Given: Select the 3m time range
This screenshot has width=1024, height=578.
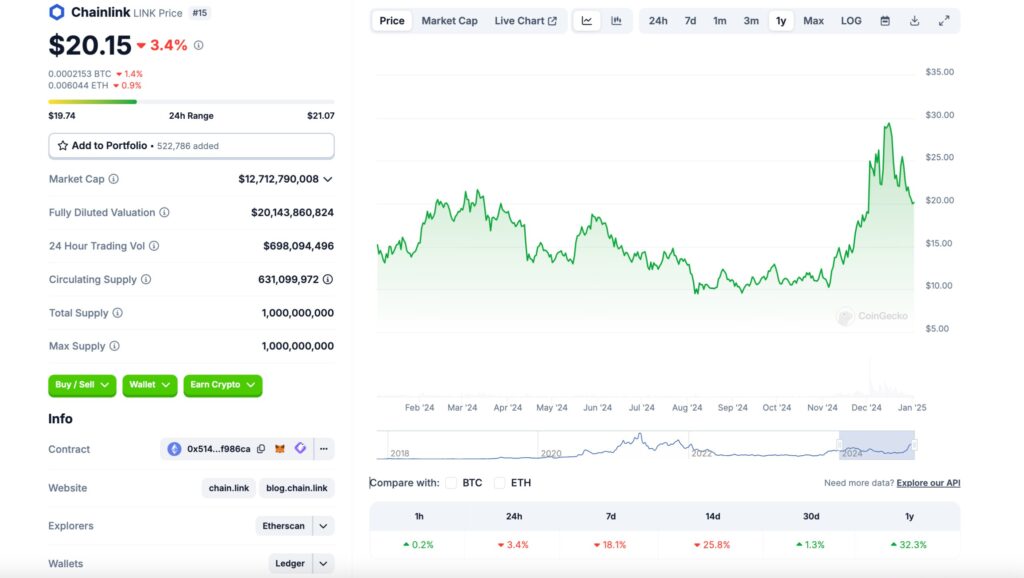Looking at the screenshot, I should (751, 21).
